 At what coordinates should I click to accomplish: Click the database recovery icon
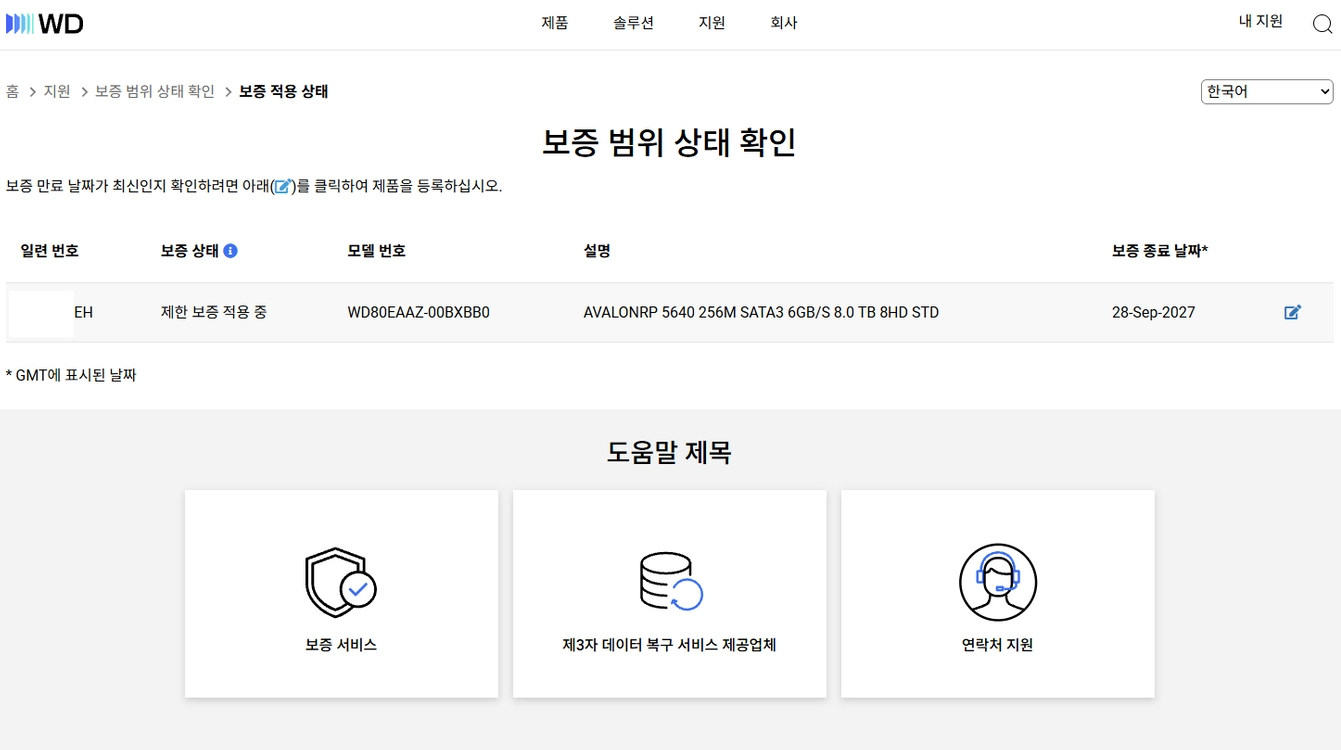click(670, 581)
